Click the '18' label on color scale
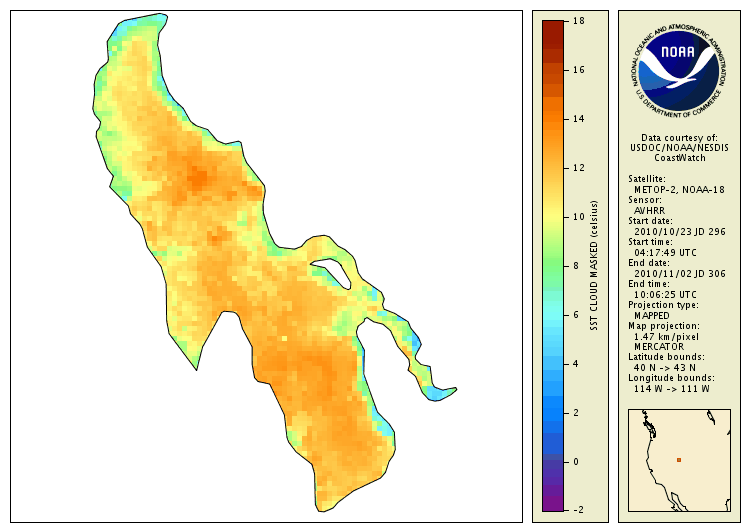750x532 pixels. pyautogui.click(x=579, y=21)
